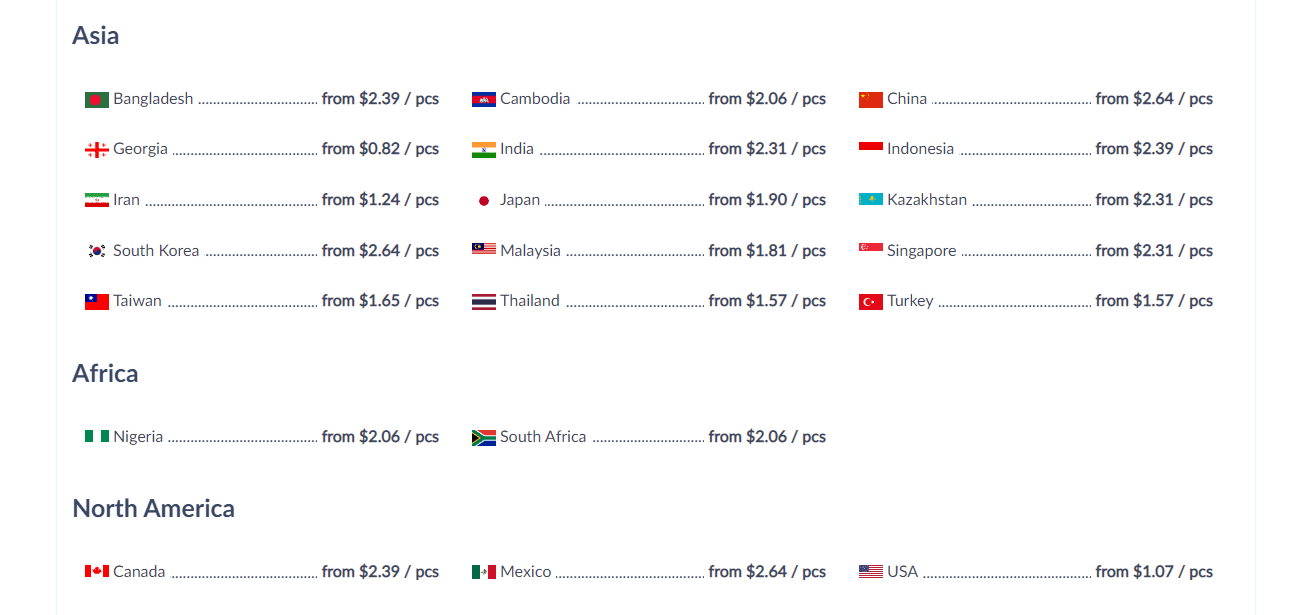Open the Indonesia country link
The image size is (1316, 615).
[x=920, y=149]
